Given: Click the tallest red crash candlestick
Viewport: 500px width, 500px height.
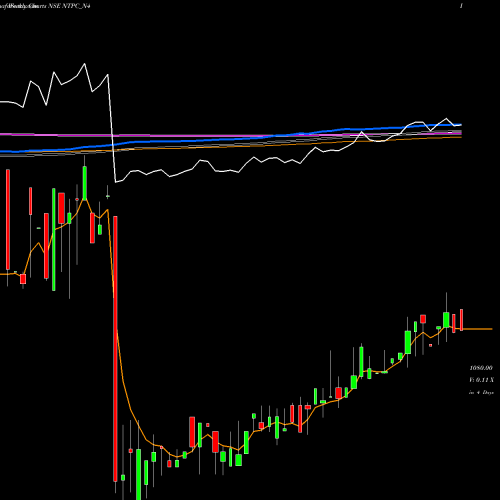Looking at the screenshot, I should coord(115,349).
